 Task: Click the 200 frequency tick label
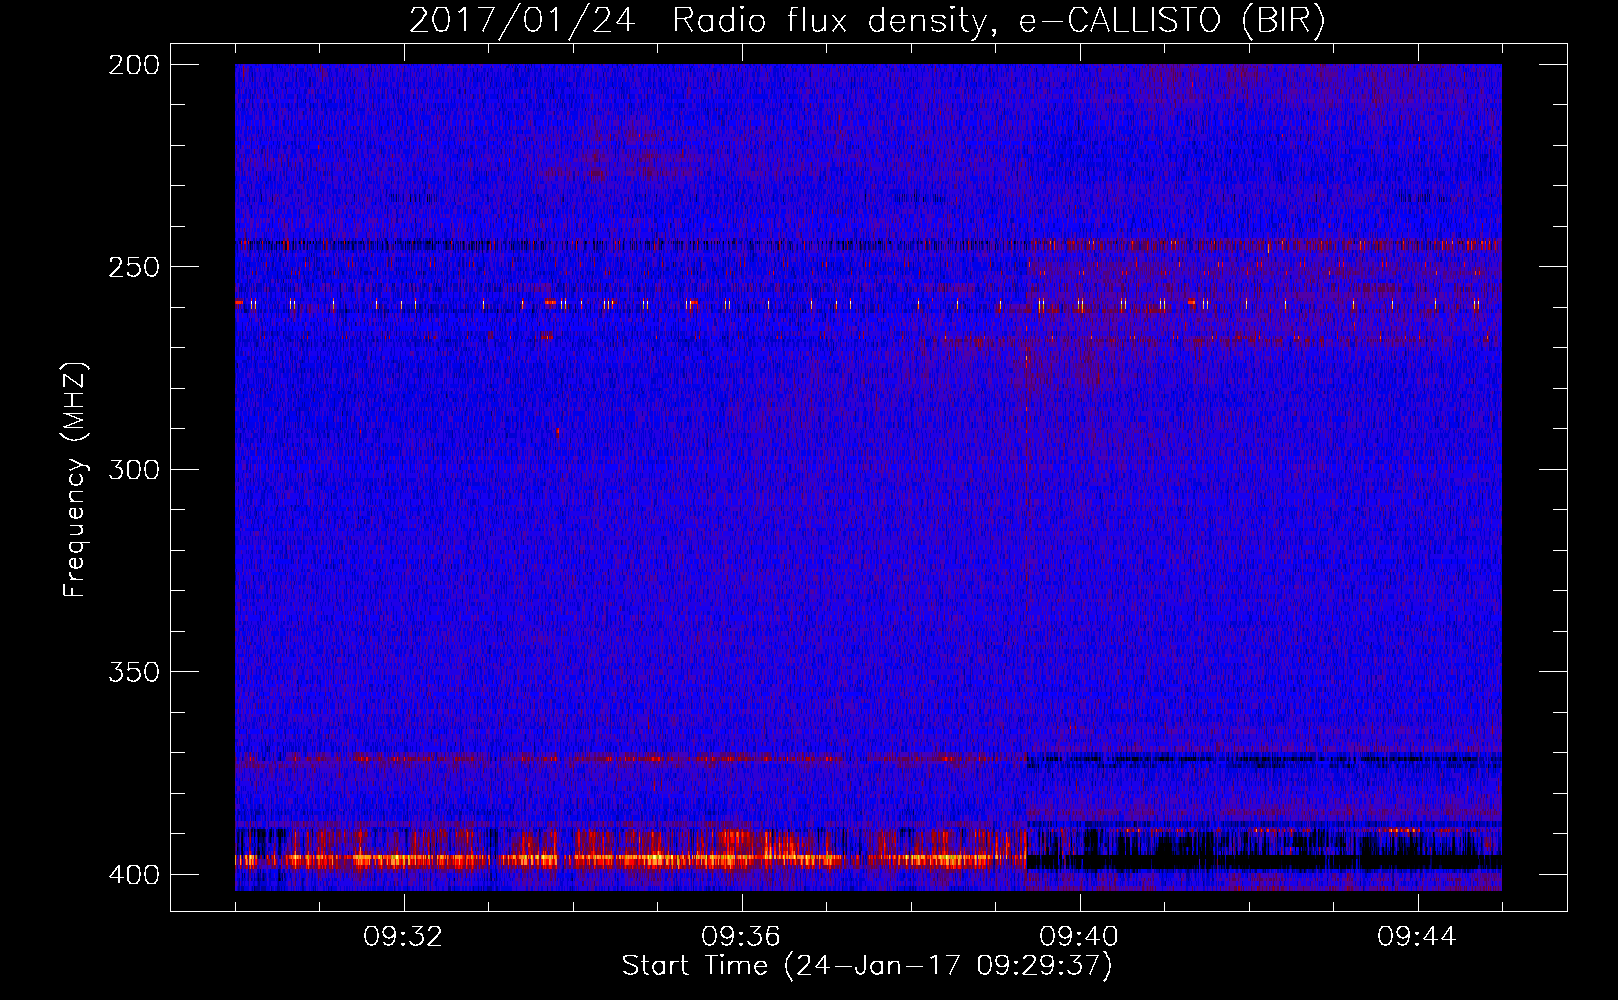click(x=133, y=65)
